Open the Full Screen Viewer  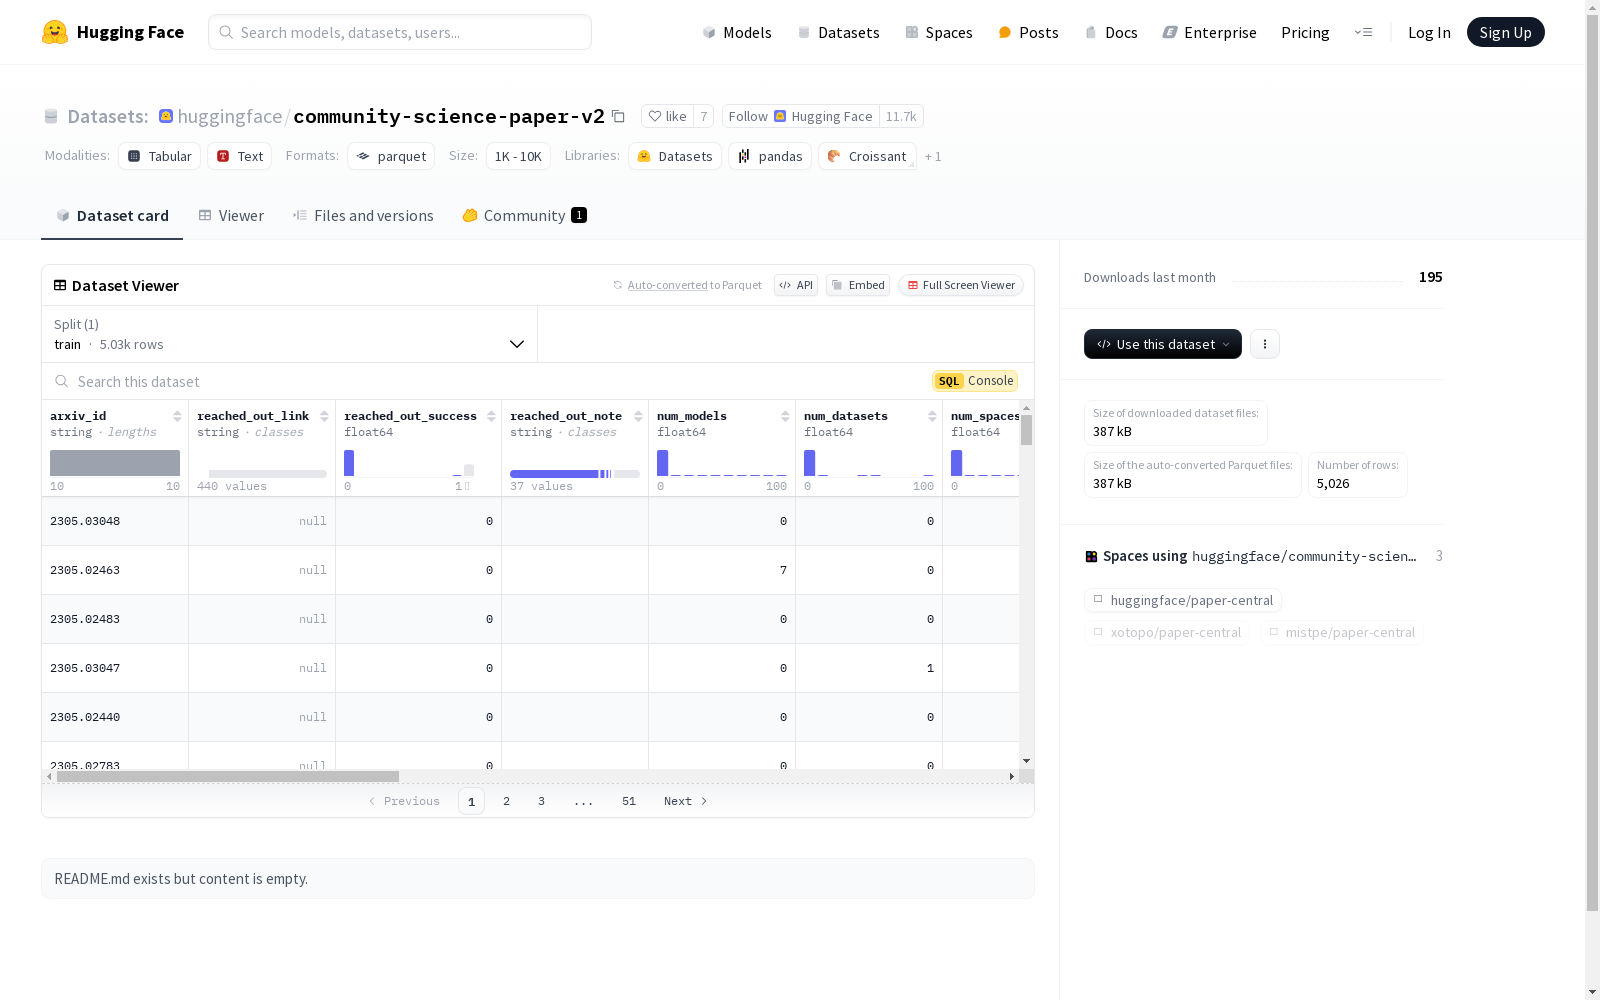pyautogui.click(x=960, y=285)
